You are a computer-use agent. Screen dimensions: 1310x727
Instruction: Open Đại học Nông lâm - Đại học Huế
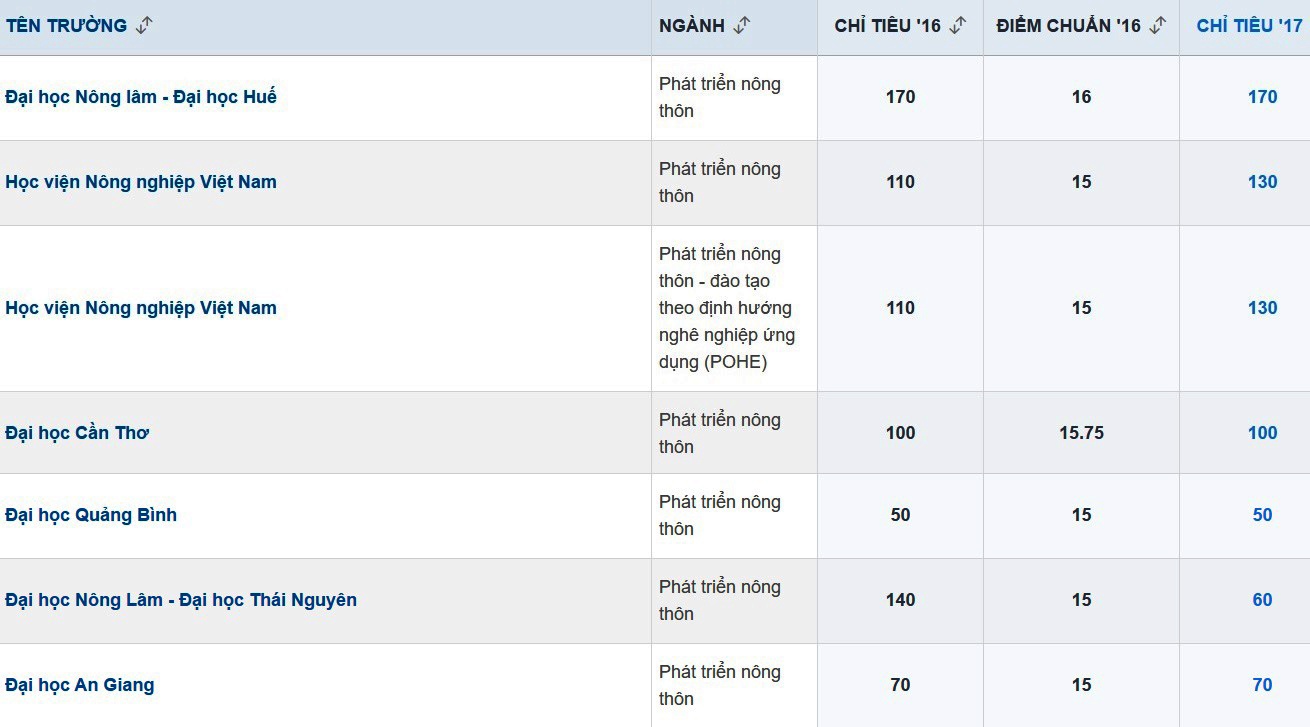(141, 97)
